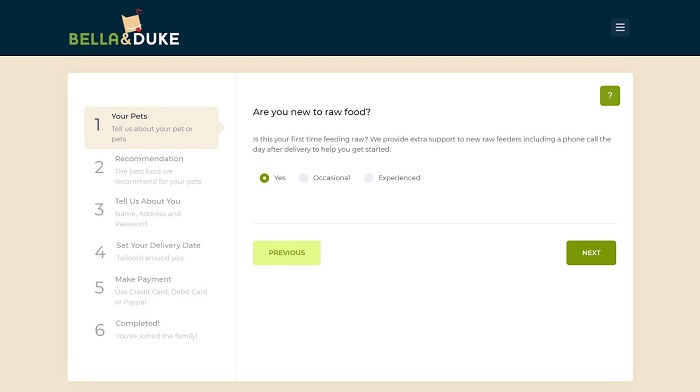Click the green question mark help icon
Screen dimensions: 700x392
[x=609, y=96]
